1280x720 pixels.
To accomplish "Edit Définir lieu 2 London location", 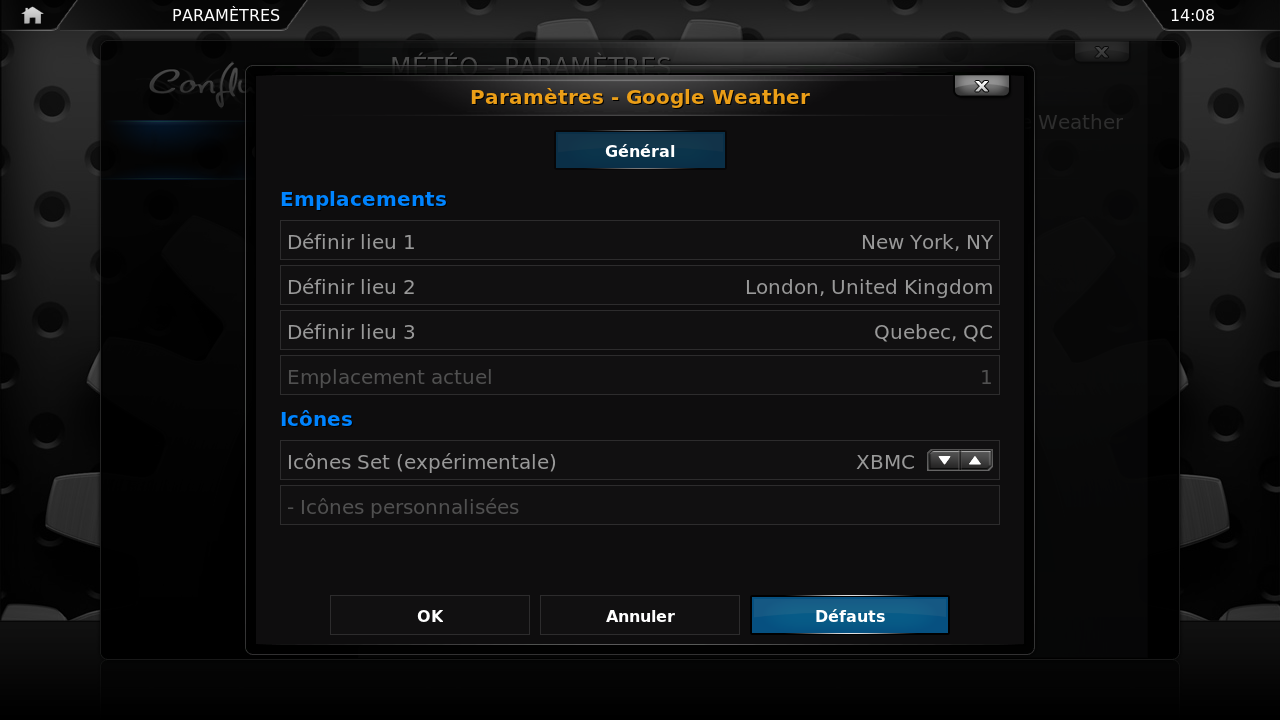I will (640, 286).
